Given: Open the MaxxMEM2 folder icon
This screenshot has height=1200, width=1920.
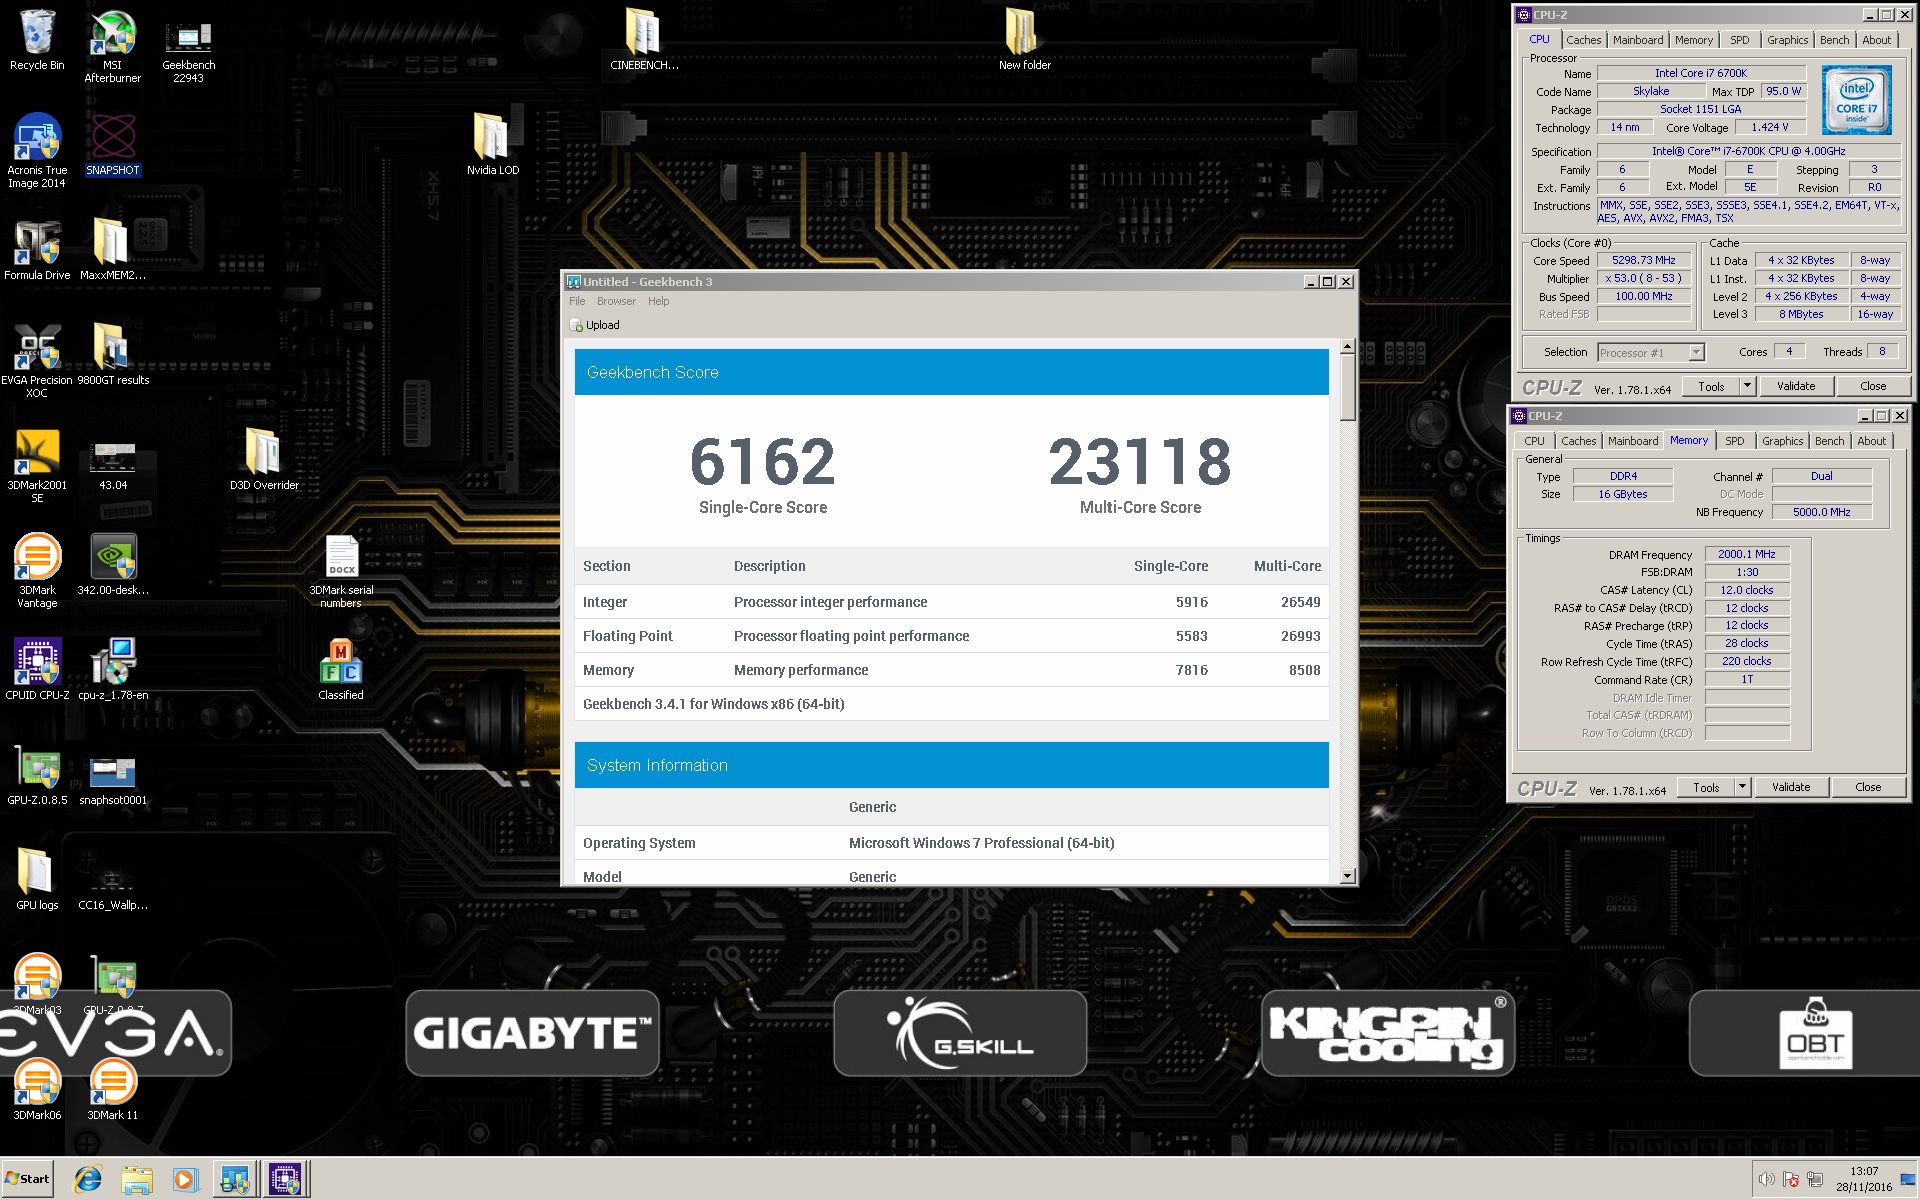Looking at the screenshot, I should (x=112, y=249).
